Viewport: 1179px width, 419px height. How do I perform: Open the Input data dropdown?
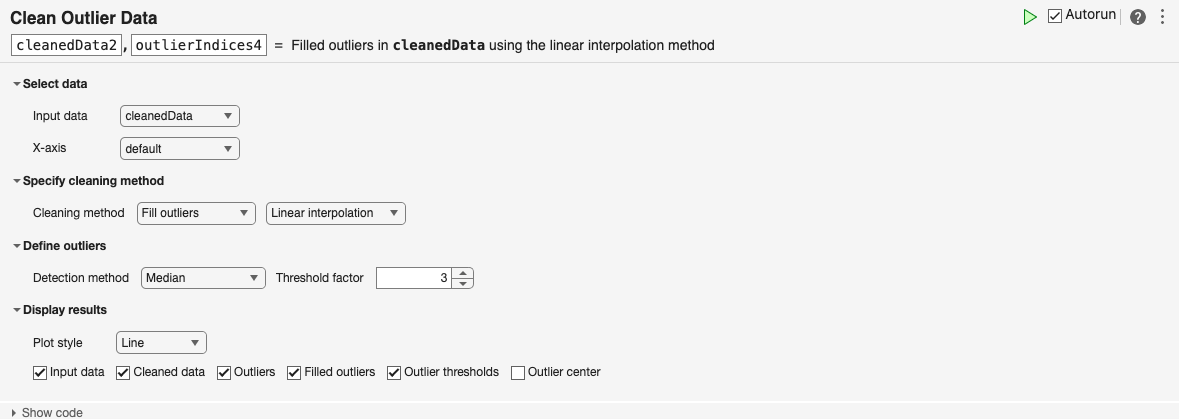click(x=179, y=116)
